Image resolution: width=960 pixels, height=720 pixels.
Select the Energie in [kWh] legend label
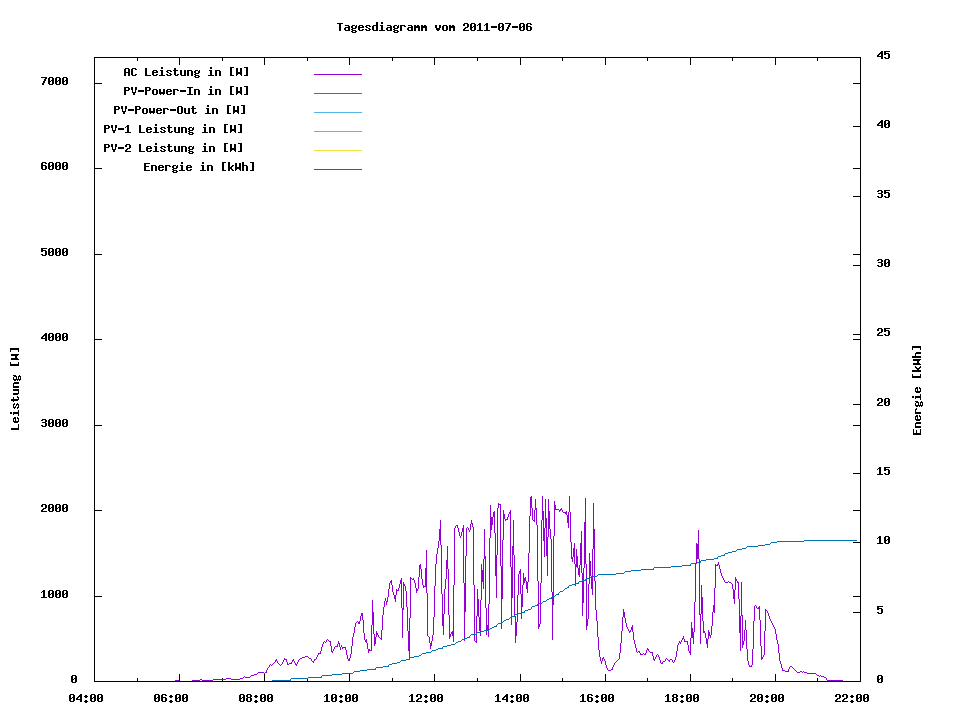coord(199,167)
